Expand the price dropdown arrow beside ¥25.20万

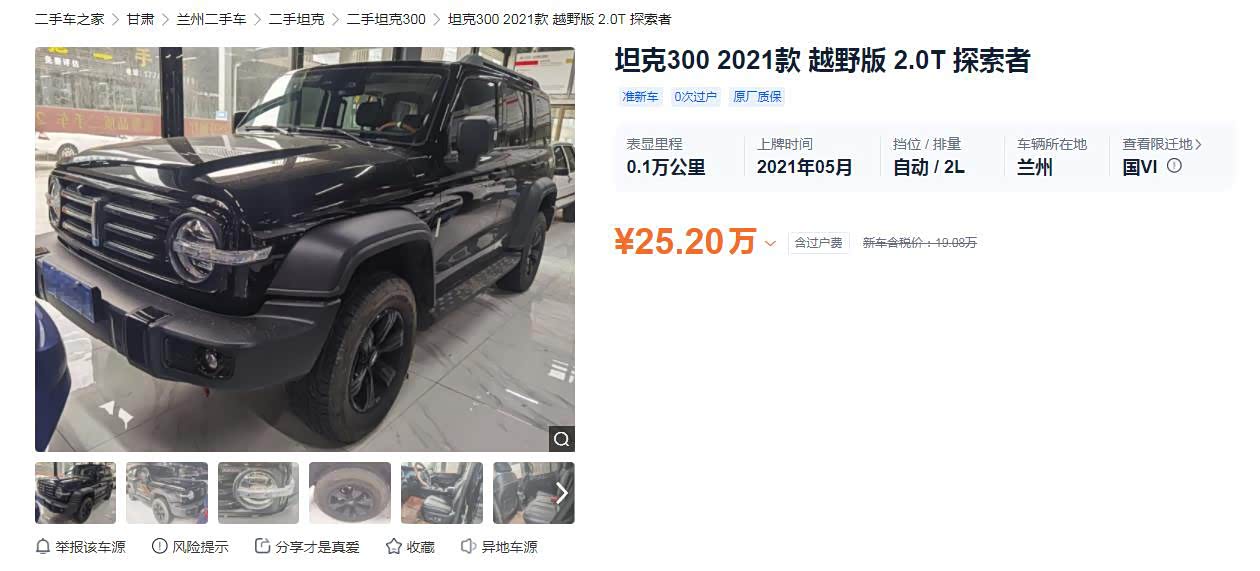point(770,243)
